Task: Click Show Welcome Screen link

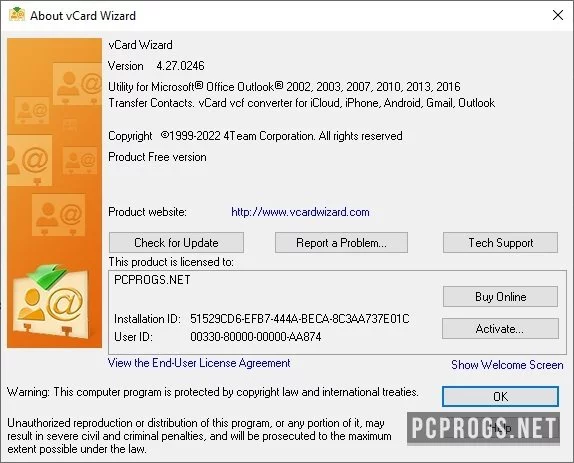Action: point(507,365)
